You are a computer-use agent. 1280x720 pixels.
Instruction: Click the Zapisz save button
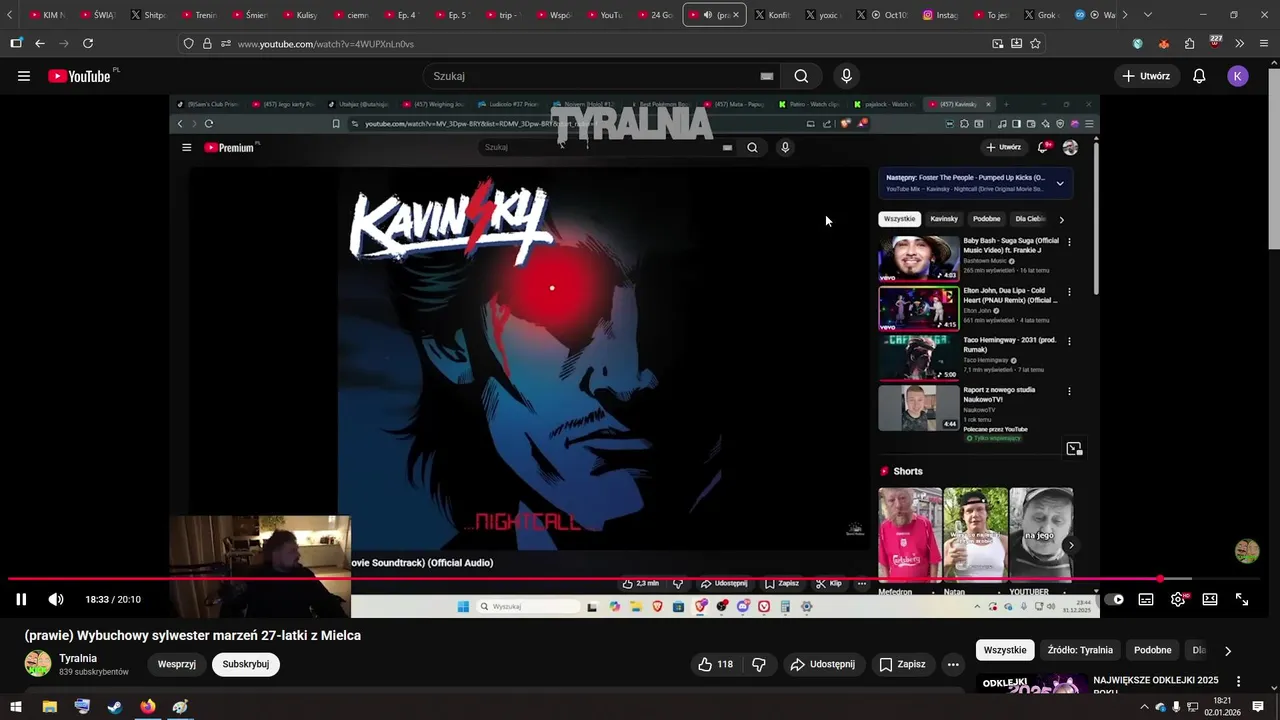click(902, 664)
